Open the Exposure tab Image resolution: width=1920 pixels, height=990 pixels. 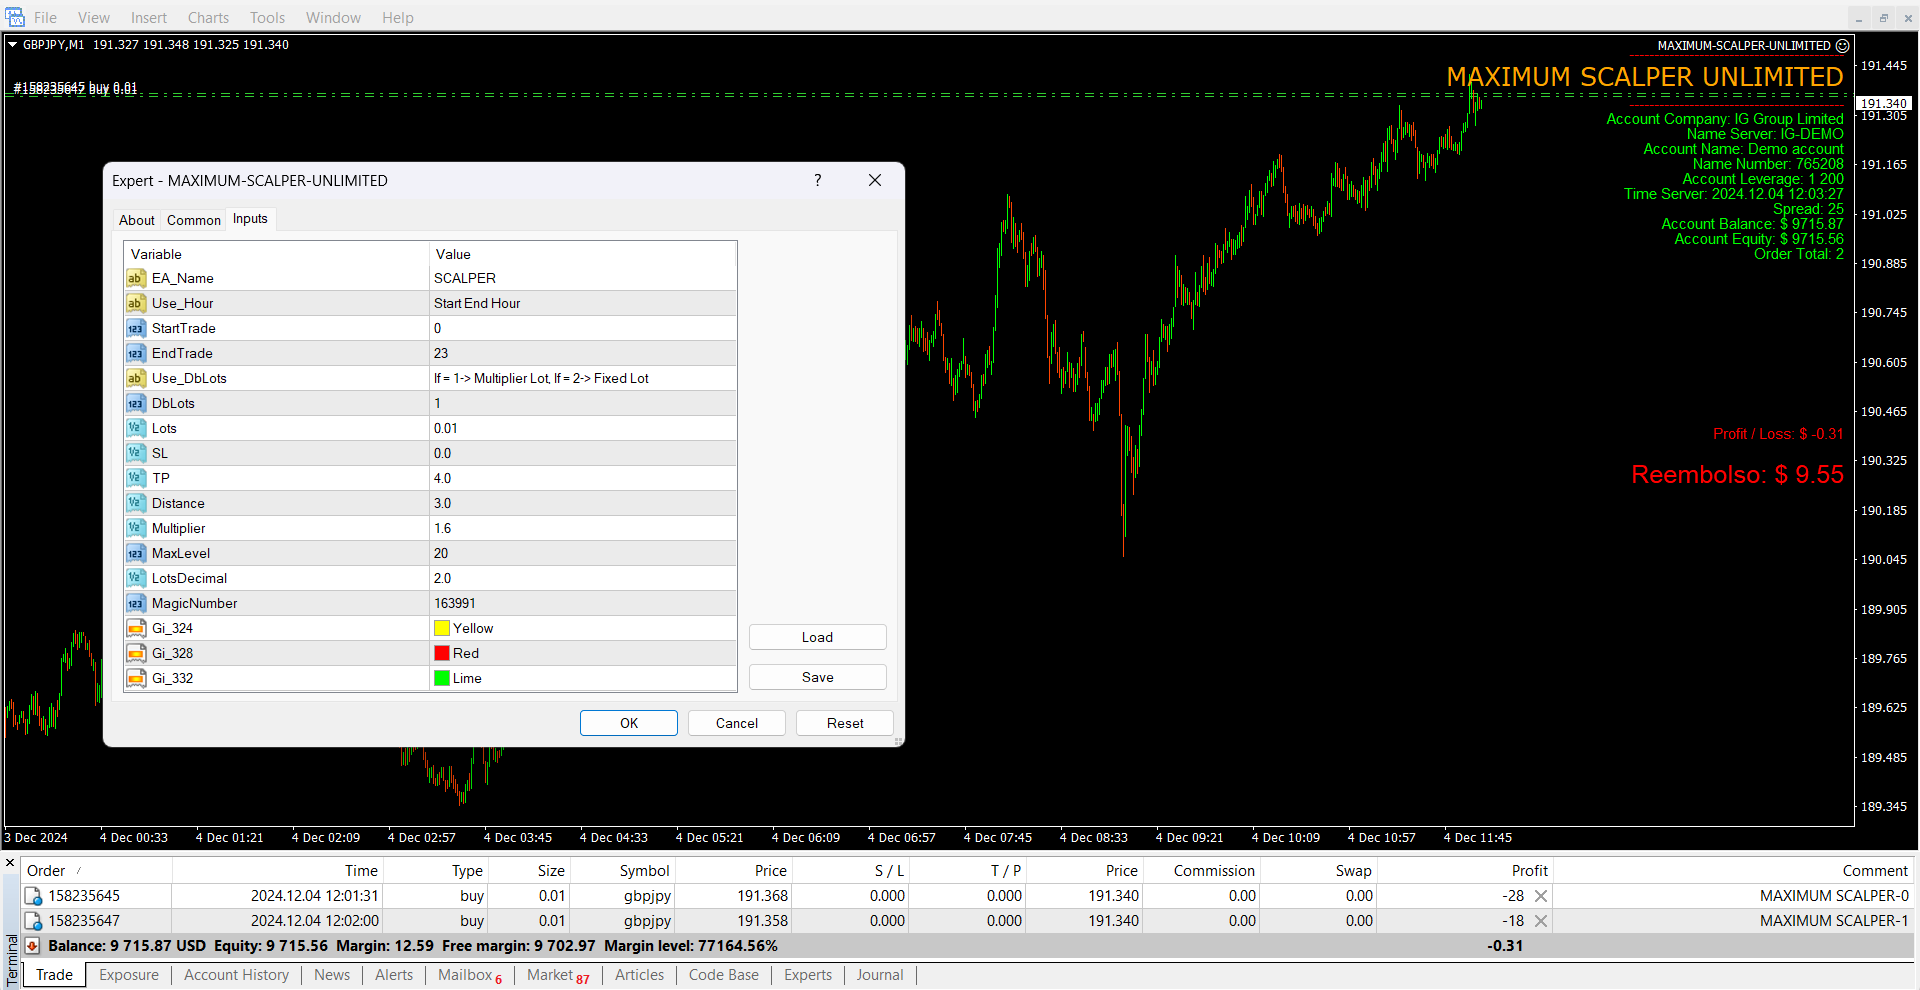click(129, 975)
